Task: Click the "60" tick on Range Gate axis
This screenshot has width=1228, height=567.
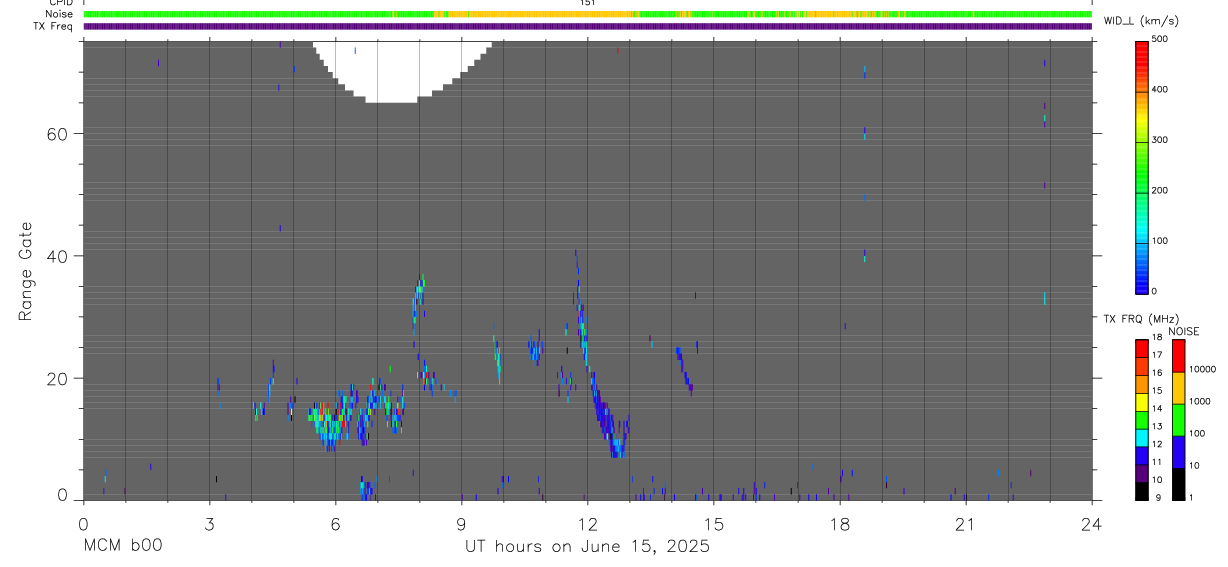Action: point(57,134)
